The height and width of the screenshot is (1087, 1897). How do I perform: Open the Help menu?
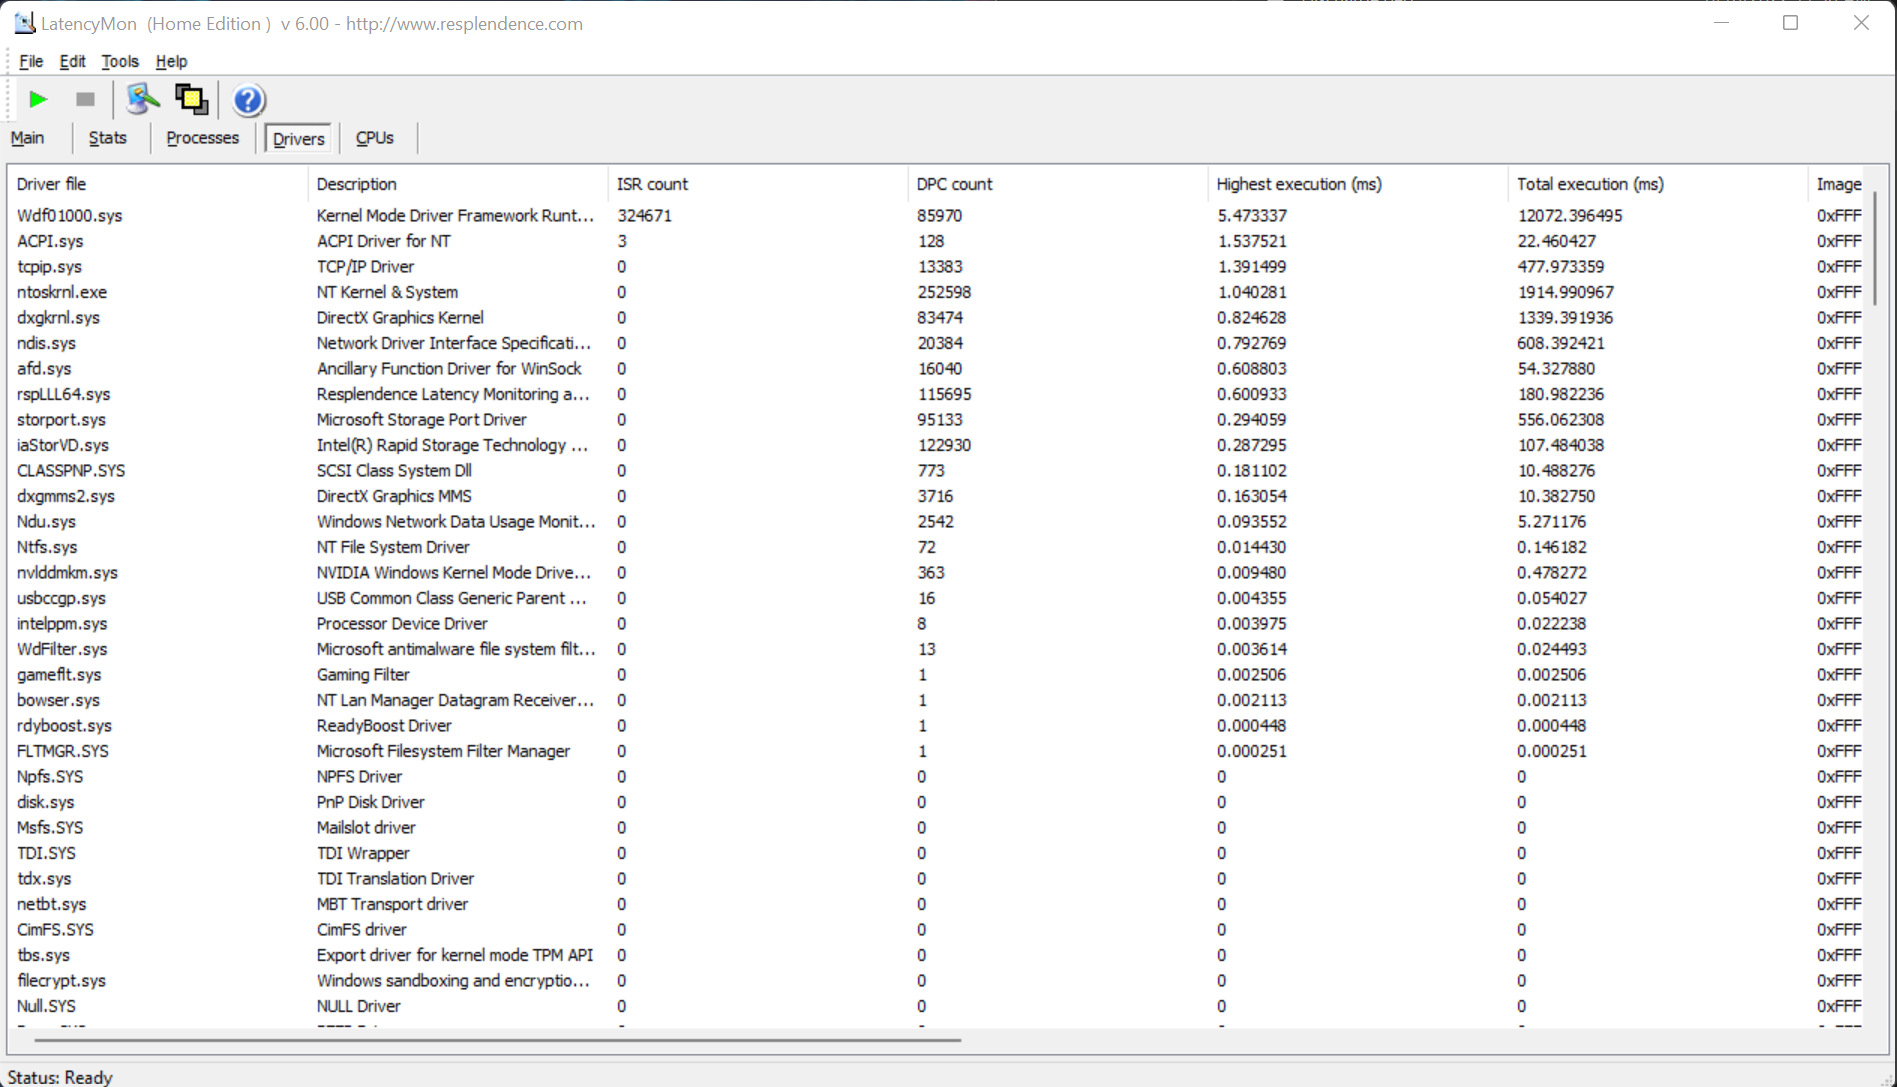pos(171,61)
